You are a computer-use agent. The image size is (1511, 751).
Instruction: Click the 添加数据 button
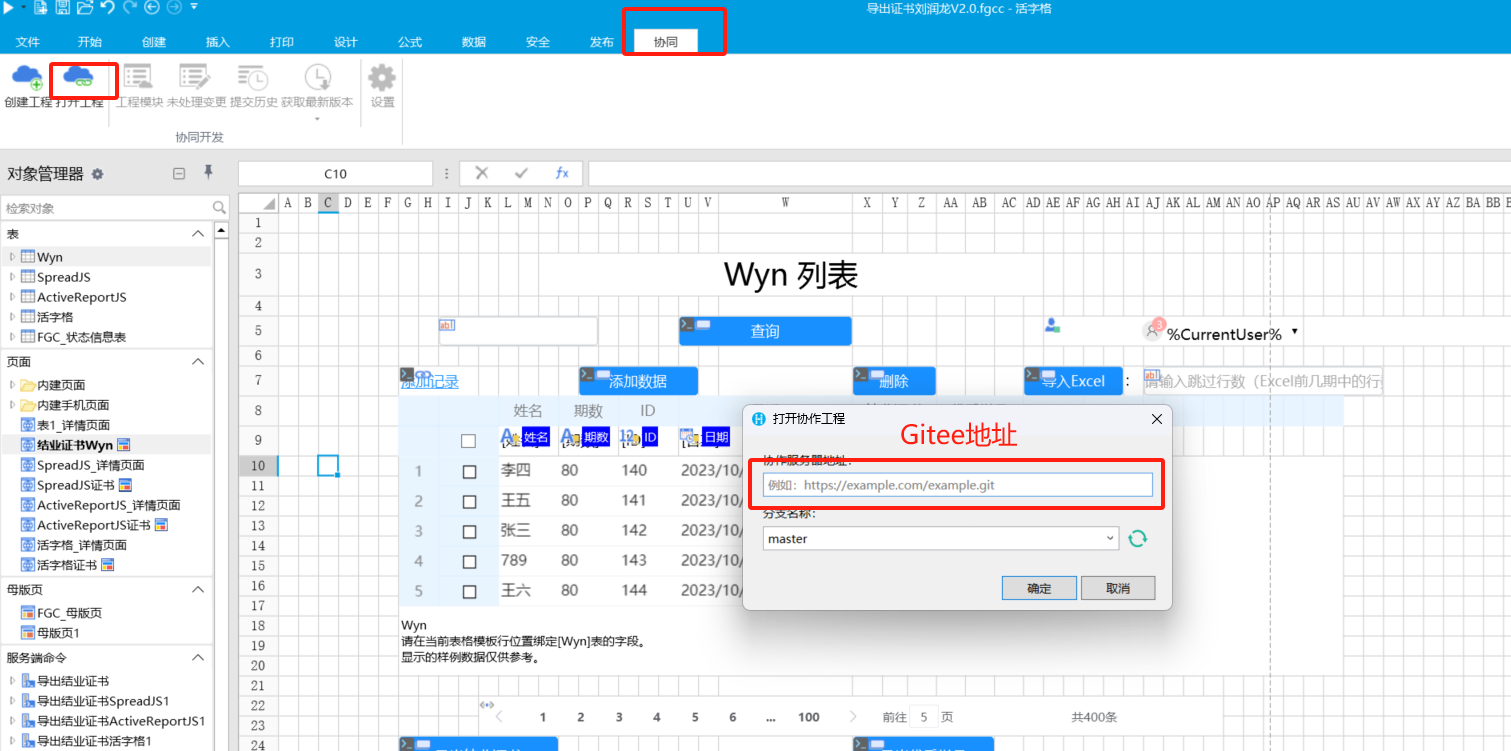[638, 381]
